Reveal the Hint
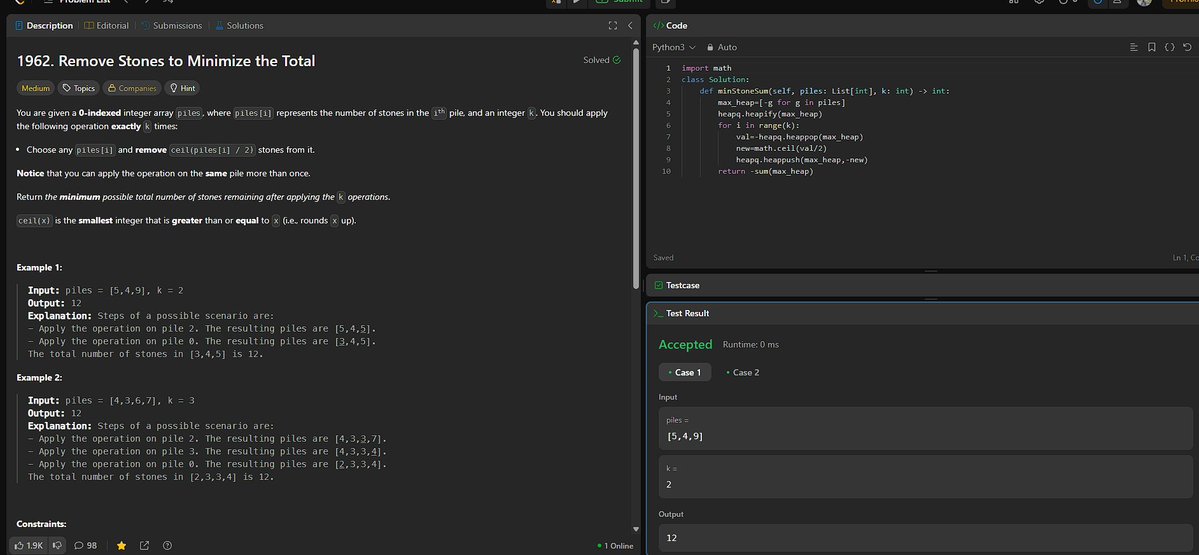This screenshot has width=1199, height=555. click(183, 88)
